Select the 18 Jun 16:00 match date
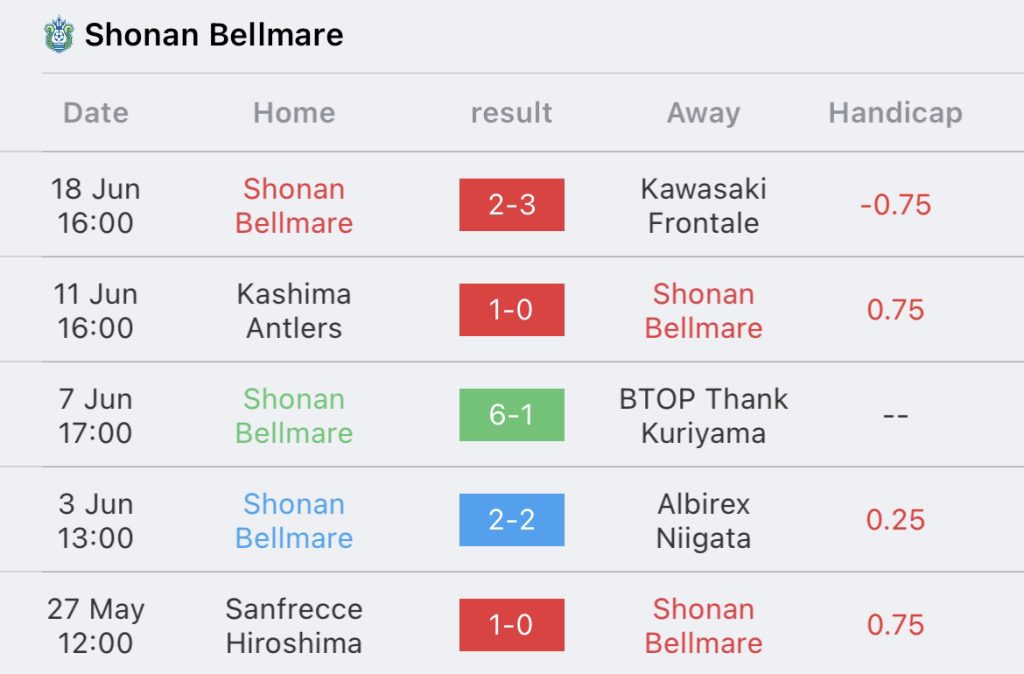The width and height of the screenshot is (1024, 674). 96,206
